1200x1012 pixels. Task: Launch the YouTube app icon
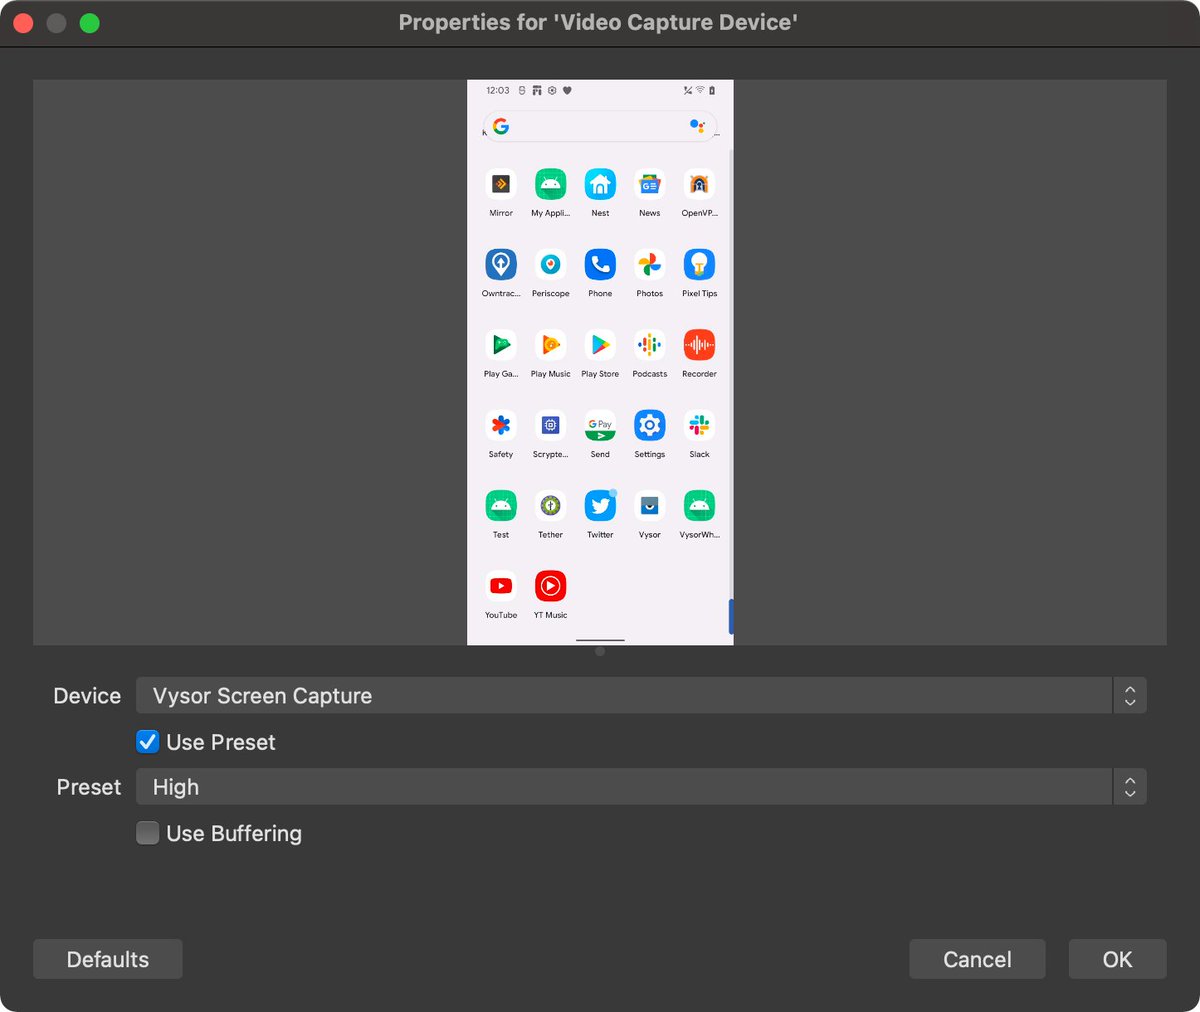click(x=501, y=586)
